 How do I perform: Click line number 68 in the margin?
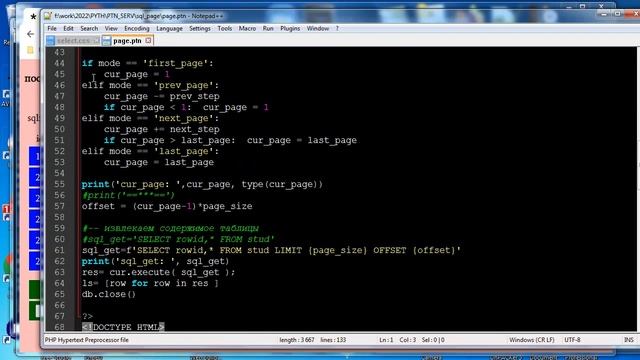60,327
